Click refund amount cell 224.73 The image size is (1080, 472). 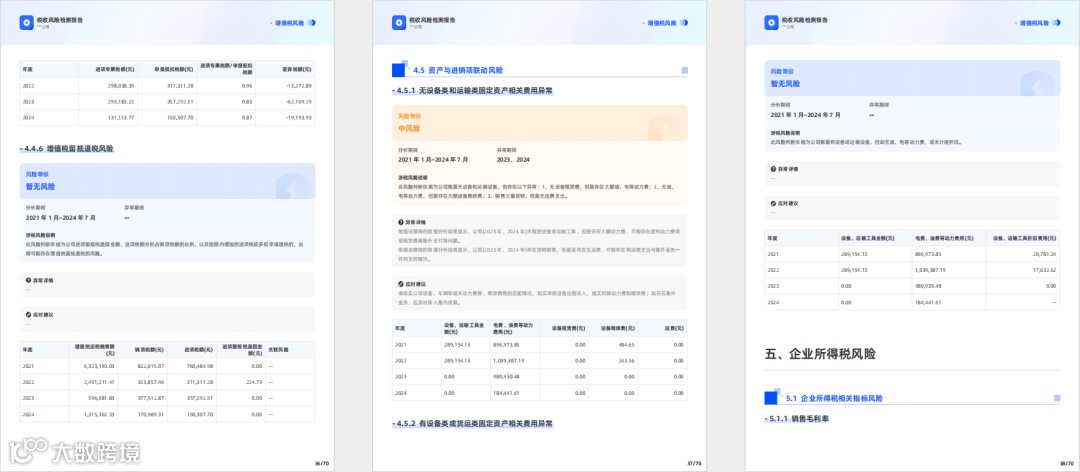[x=254, y=383]
